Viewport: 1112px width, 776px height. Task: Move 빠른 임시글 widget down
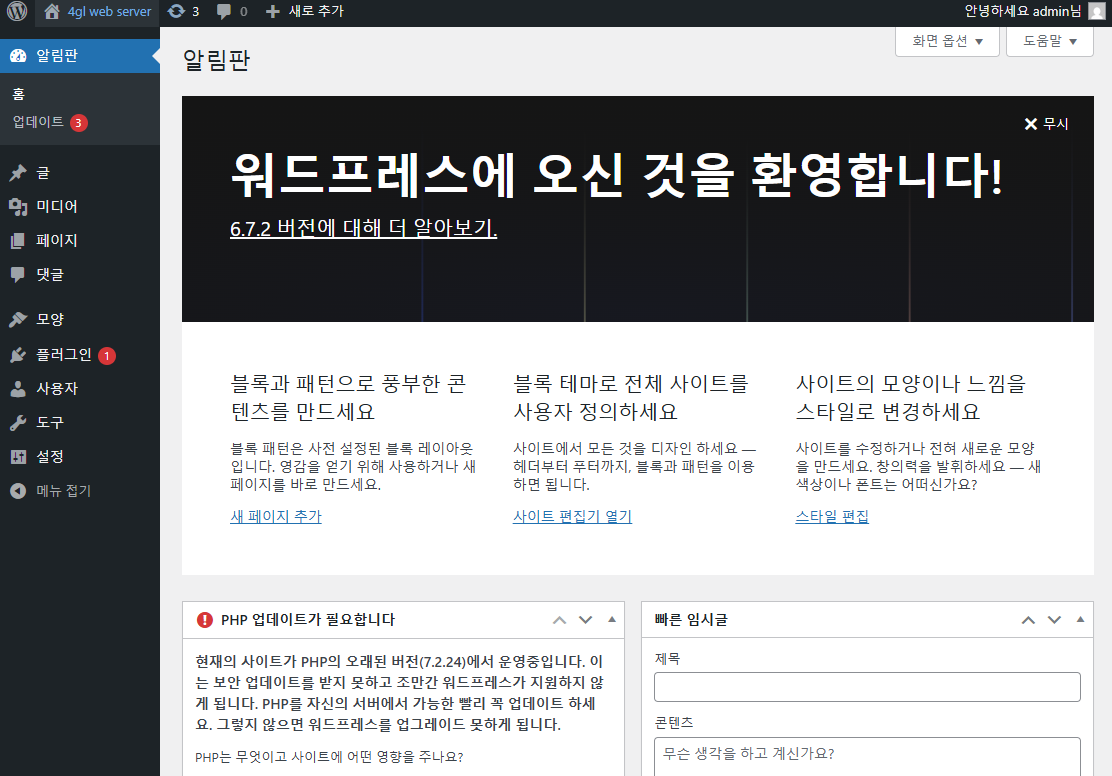click(1054, 620)
